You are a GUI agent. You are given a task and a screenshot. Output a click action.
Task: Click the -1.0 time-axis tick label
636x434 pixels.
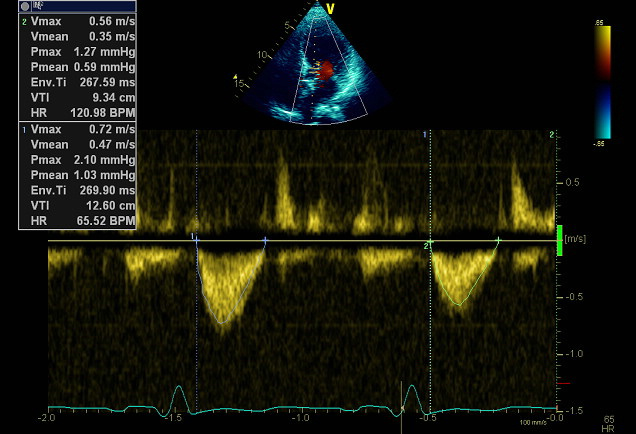tap(299, 417)
